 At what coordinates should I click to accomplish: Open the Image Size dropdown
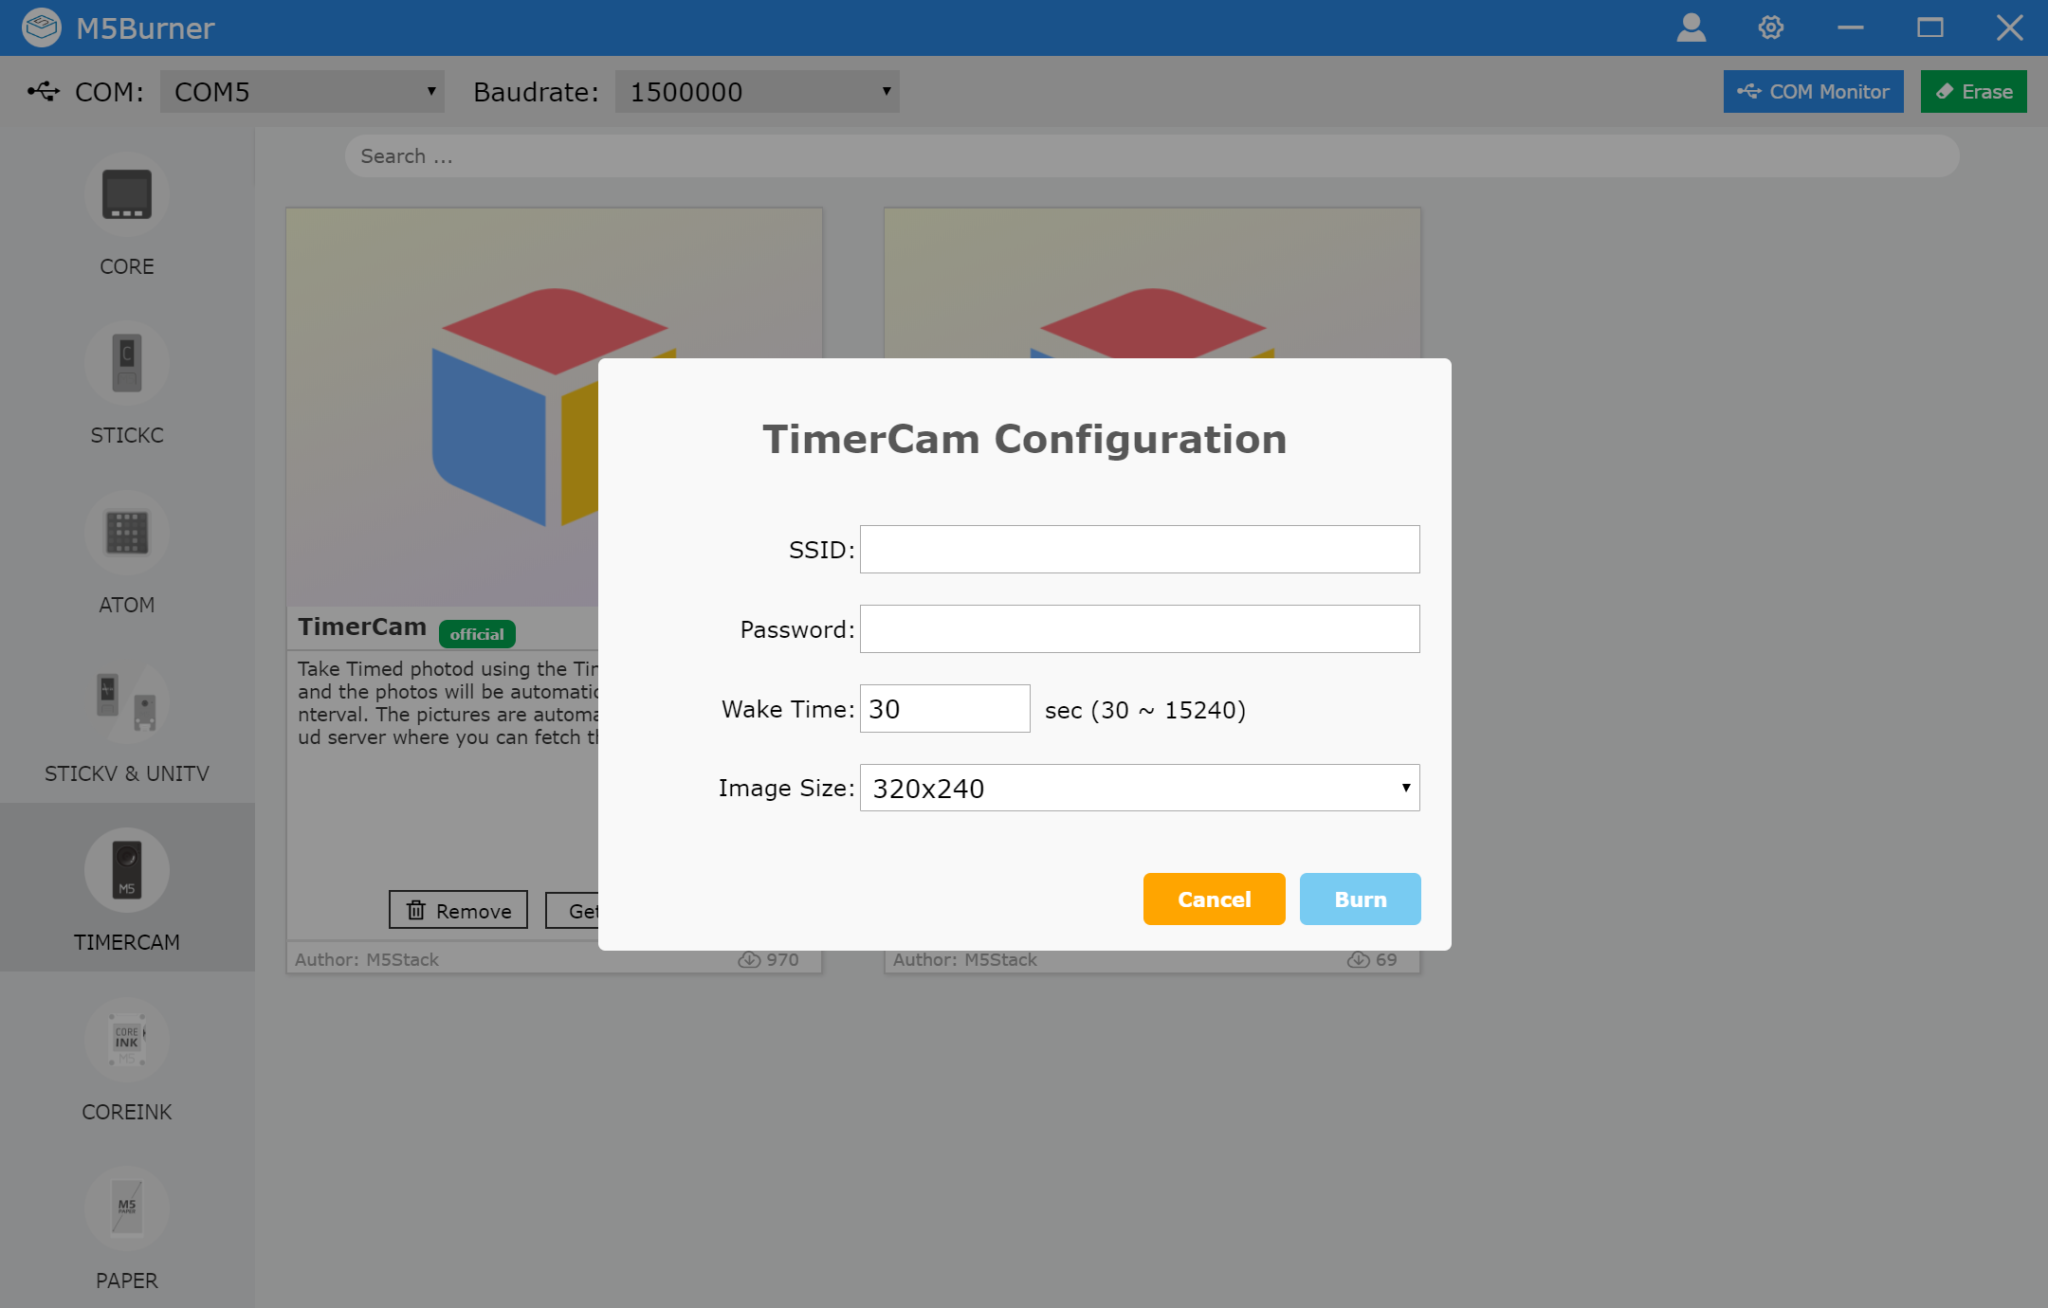pos(1139,788)
